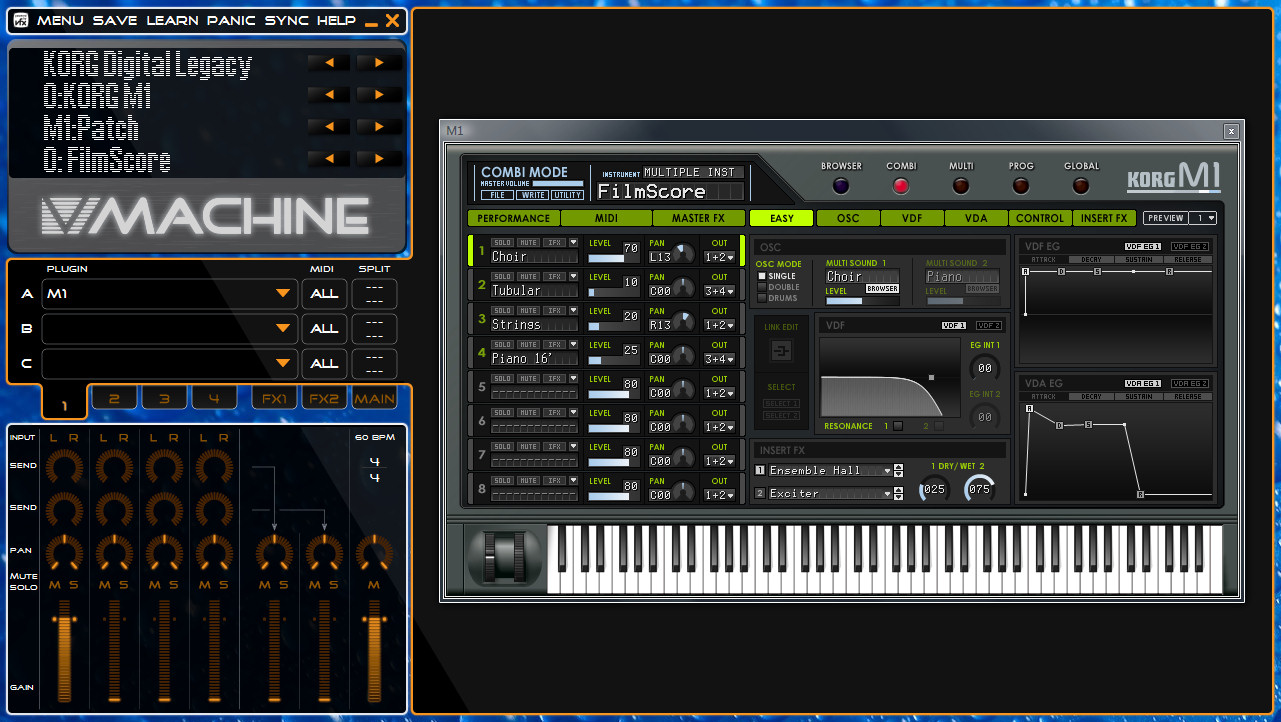1281x722 pixels.
Task: Adjust the LEVEL slider for Choir timbre
Action: coord(614,258)
